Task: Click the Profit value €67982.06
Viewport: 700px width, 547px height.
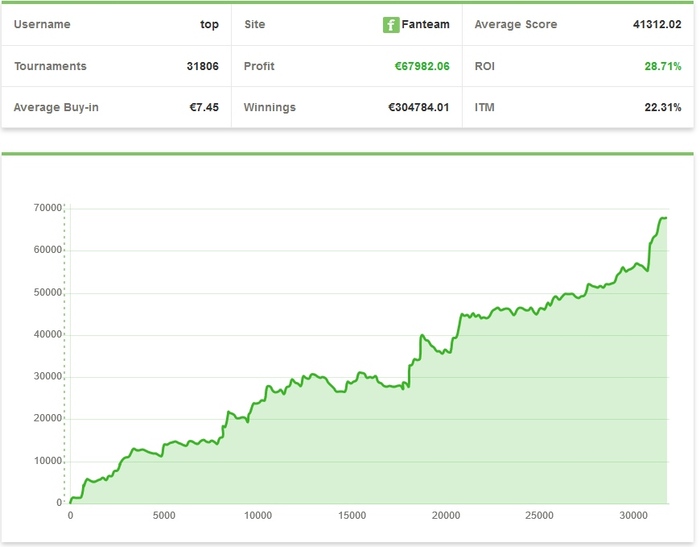Action: click(422, 66)
